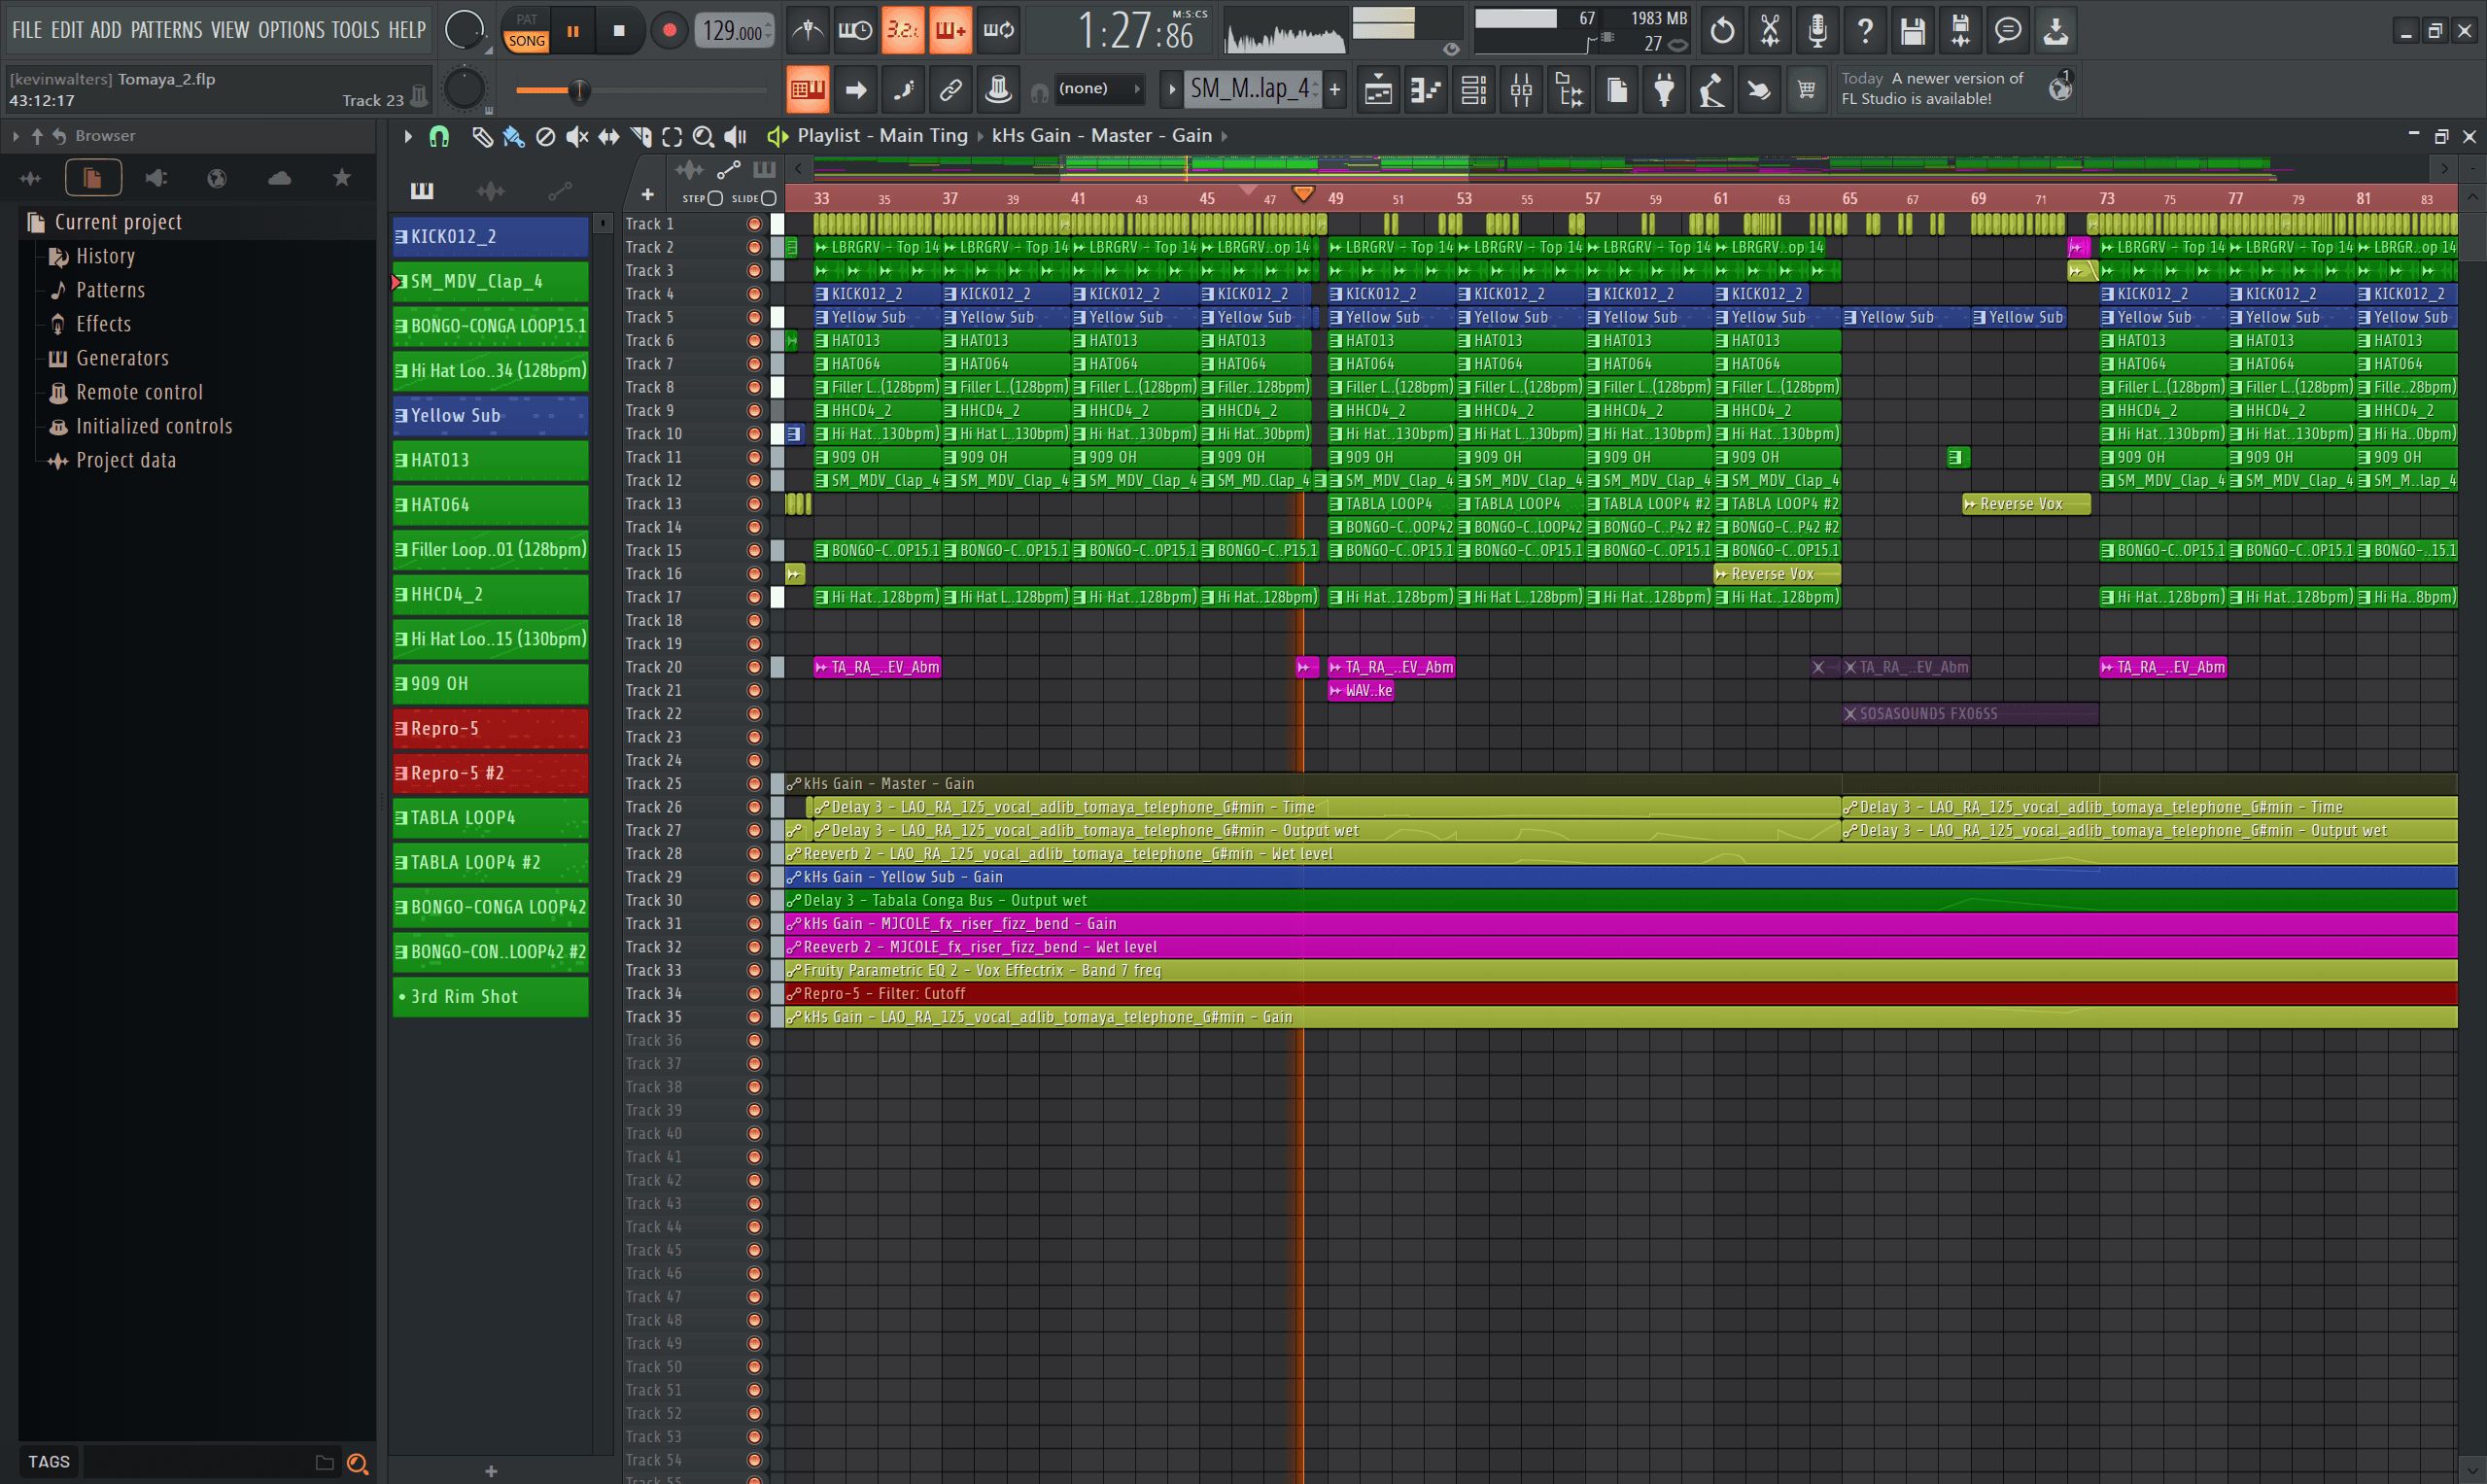2487x1484 pixels.
Task: Open the Channel rack
Action: (x=1474, y=90)
